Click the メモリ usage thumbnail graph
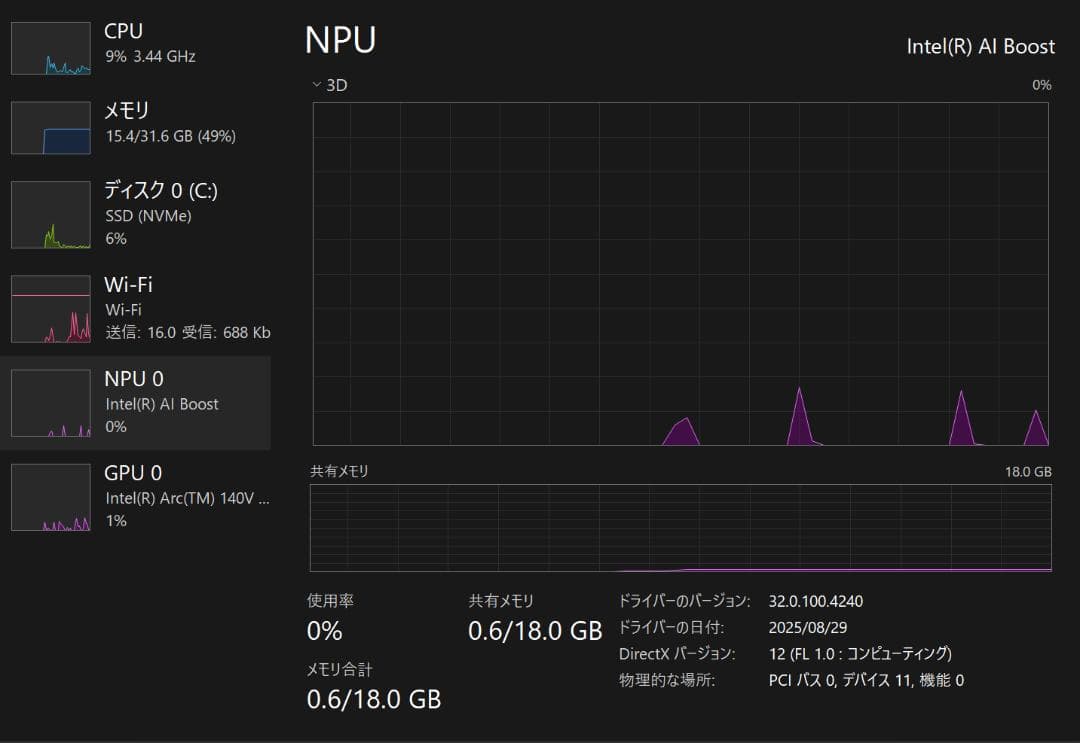The height and width of the screenshot is (743, 1080). pyautogui.click(x=51, y=128)
